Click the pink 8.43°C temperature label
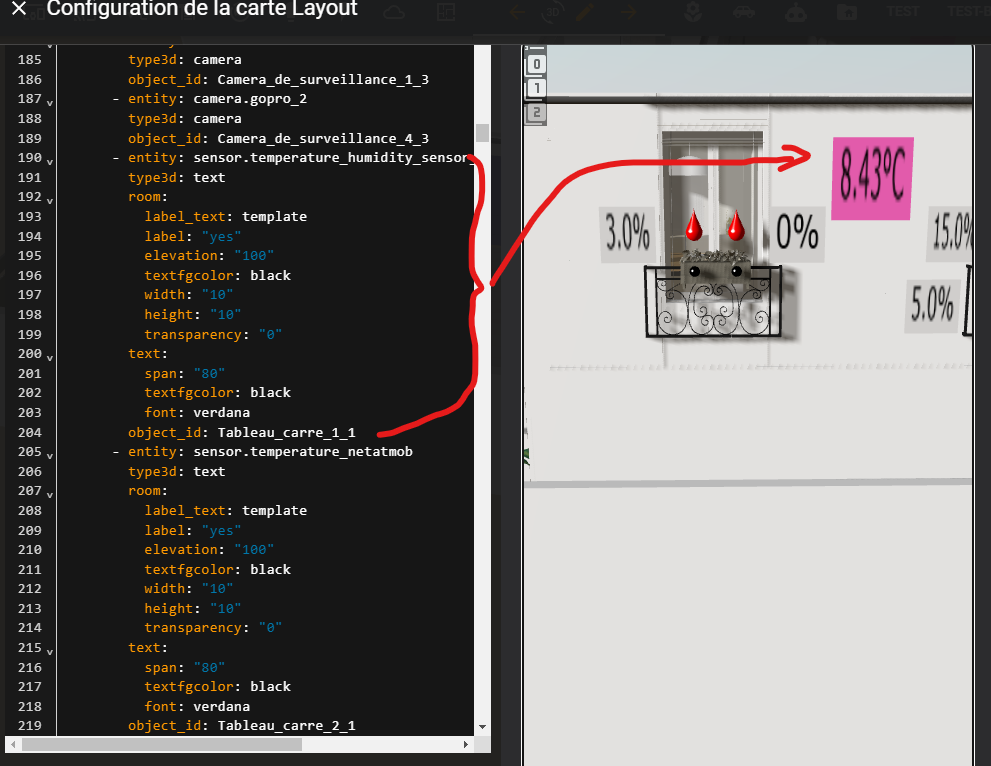Viewport: 991px width, 766px height. point(871,179)
